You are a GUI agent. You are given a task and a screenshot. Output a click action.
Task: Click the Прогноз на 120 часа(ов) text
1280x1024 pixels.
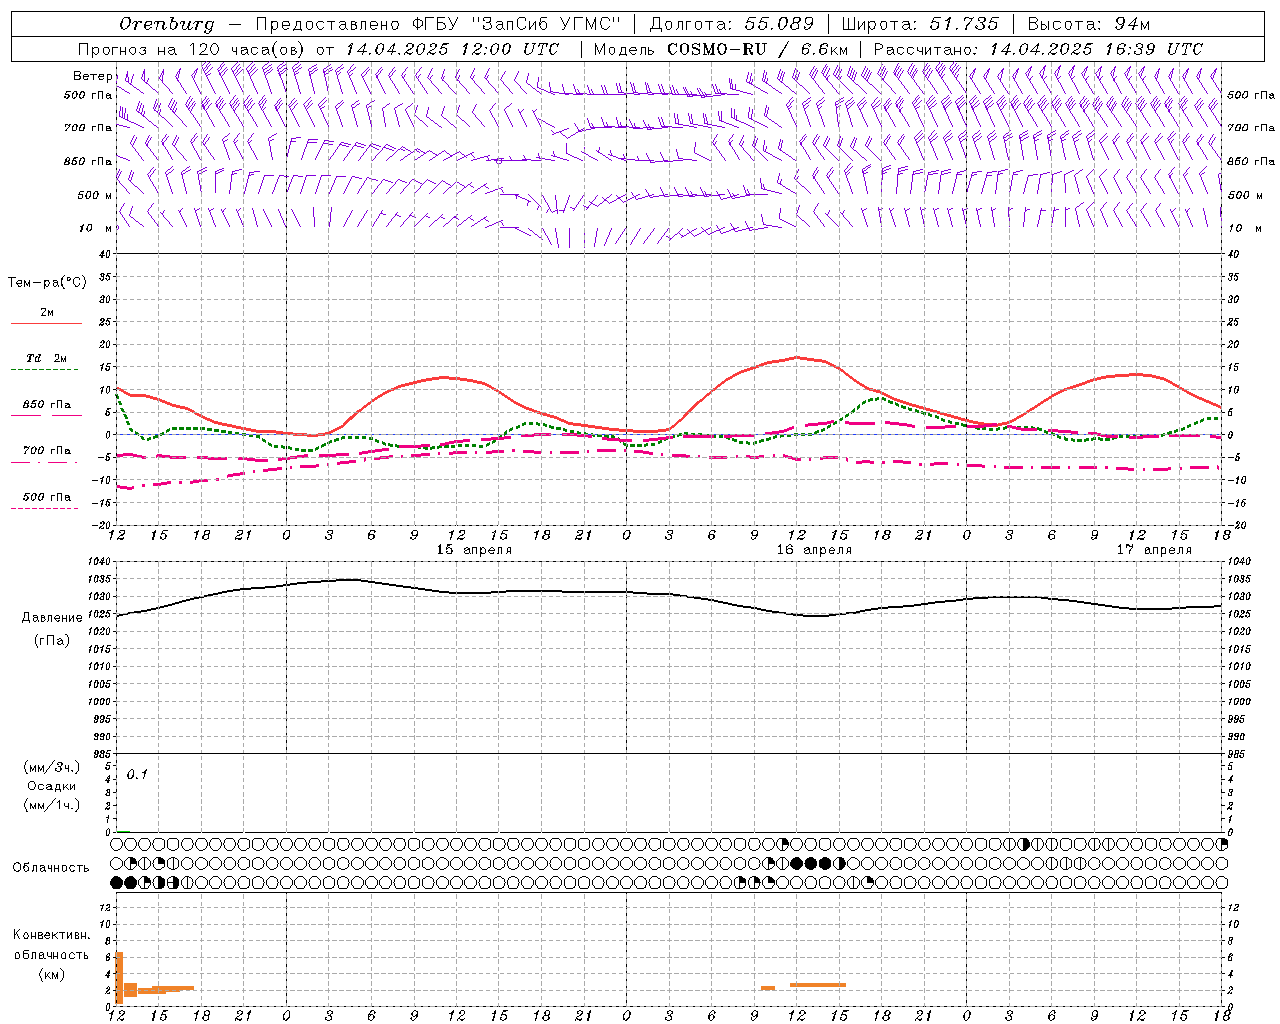(x=192, y=49)
